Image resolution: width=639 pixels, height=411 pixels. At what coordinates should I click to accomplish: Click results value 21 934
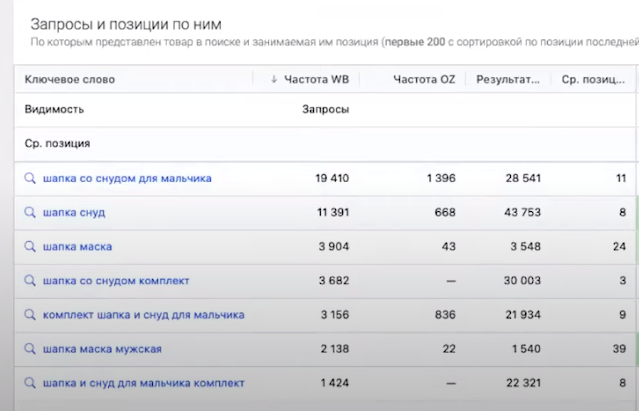[x=523, y=314]
